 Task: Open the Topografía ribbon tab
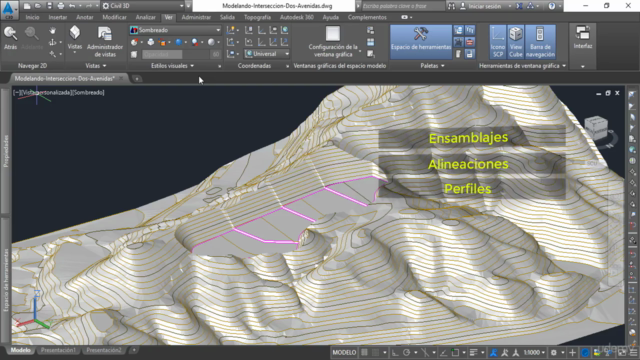pyautogui.click(x=257, y=17)
